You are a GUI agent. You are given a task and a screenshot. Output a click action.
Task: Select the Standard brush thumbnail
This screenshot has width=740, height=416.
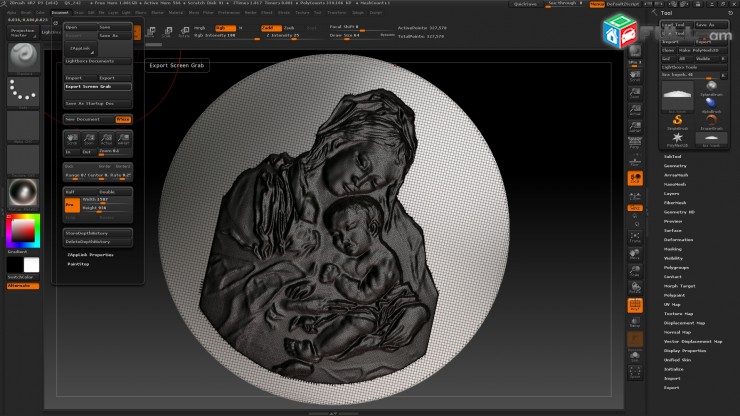pos(23,57)
